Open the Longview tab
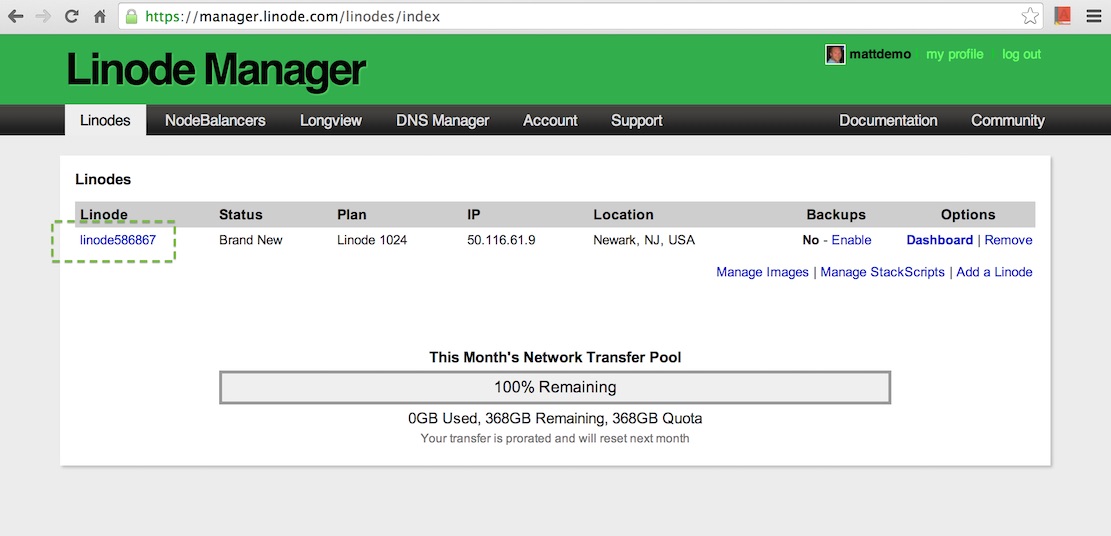 click(x=331, y=121)
